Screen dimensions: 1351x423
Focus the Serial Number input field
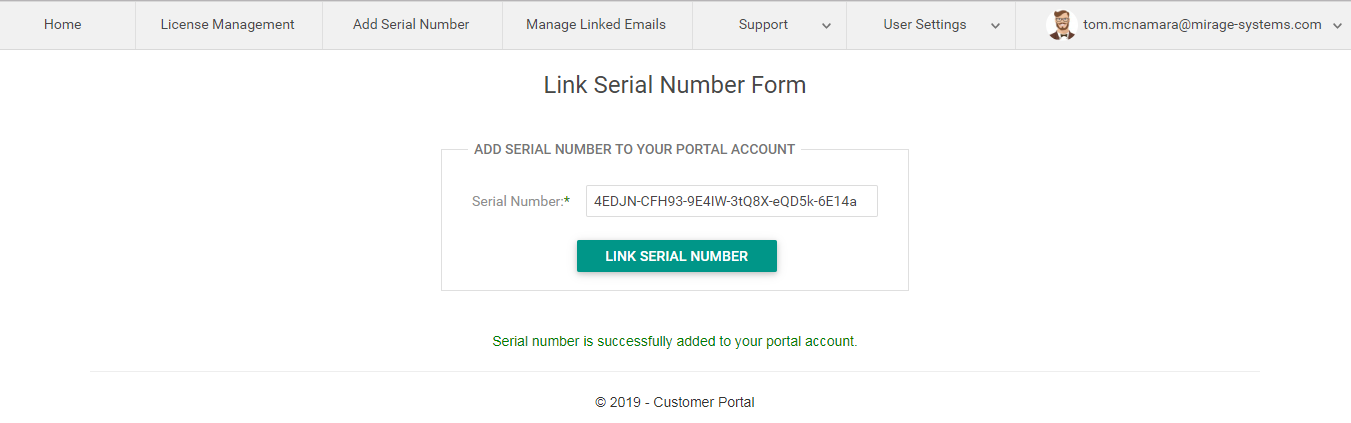731,201
